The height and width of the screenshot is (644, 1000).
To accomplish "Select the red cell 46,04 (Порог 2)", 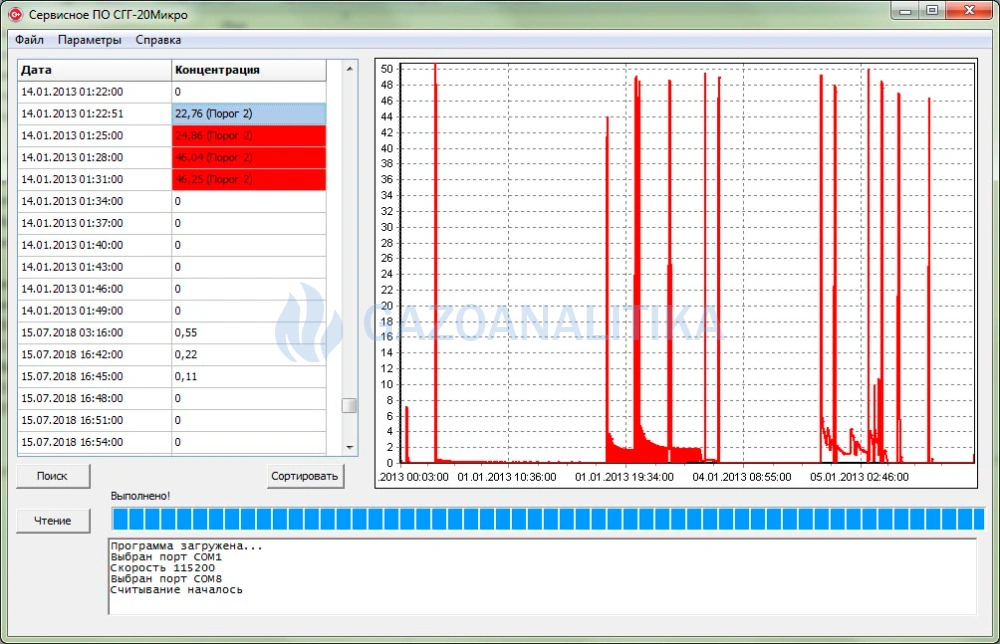I will [249, 157].
